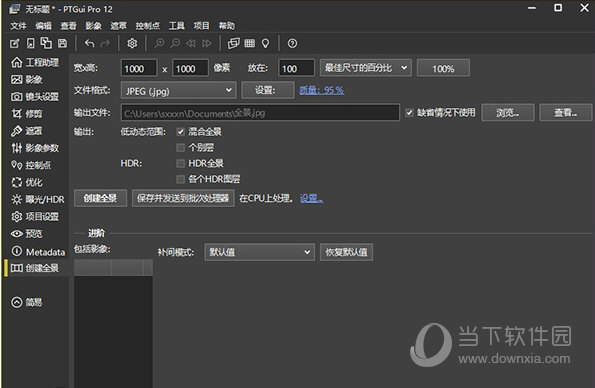Viewport: 595px width, 388px height.
Task: Click the Previous image rewind icon
Action: [x=191, y=43]
